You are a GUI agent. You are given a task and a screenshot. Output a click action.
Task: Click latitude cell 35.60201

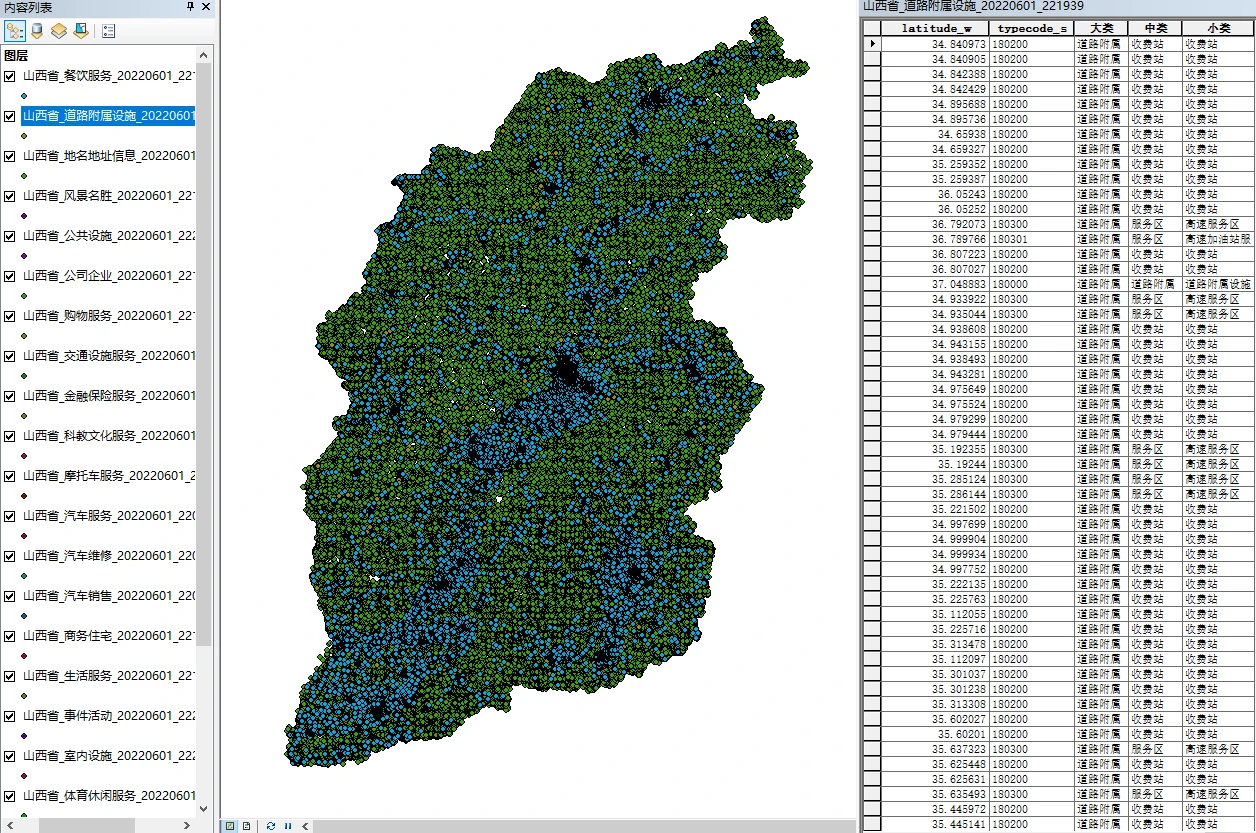tap(935, 734)
